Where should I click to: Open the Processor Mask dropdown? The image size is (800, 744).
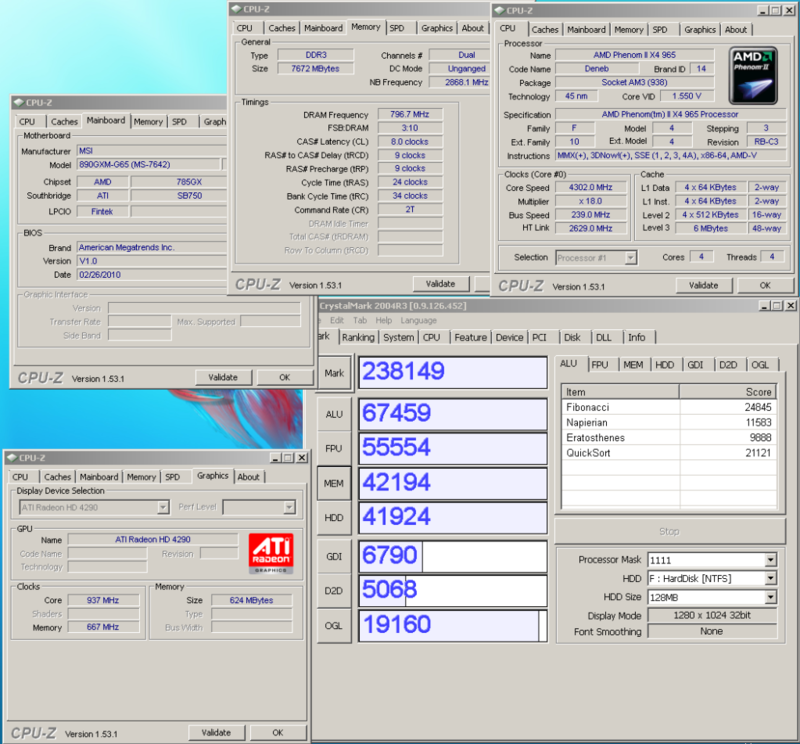click(770, 560)
